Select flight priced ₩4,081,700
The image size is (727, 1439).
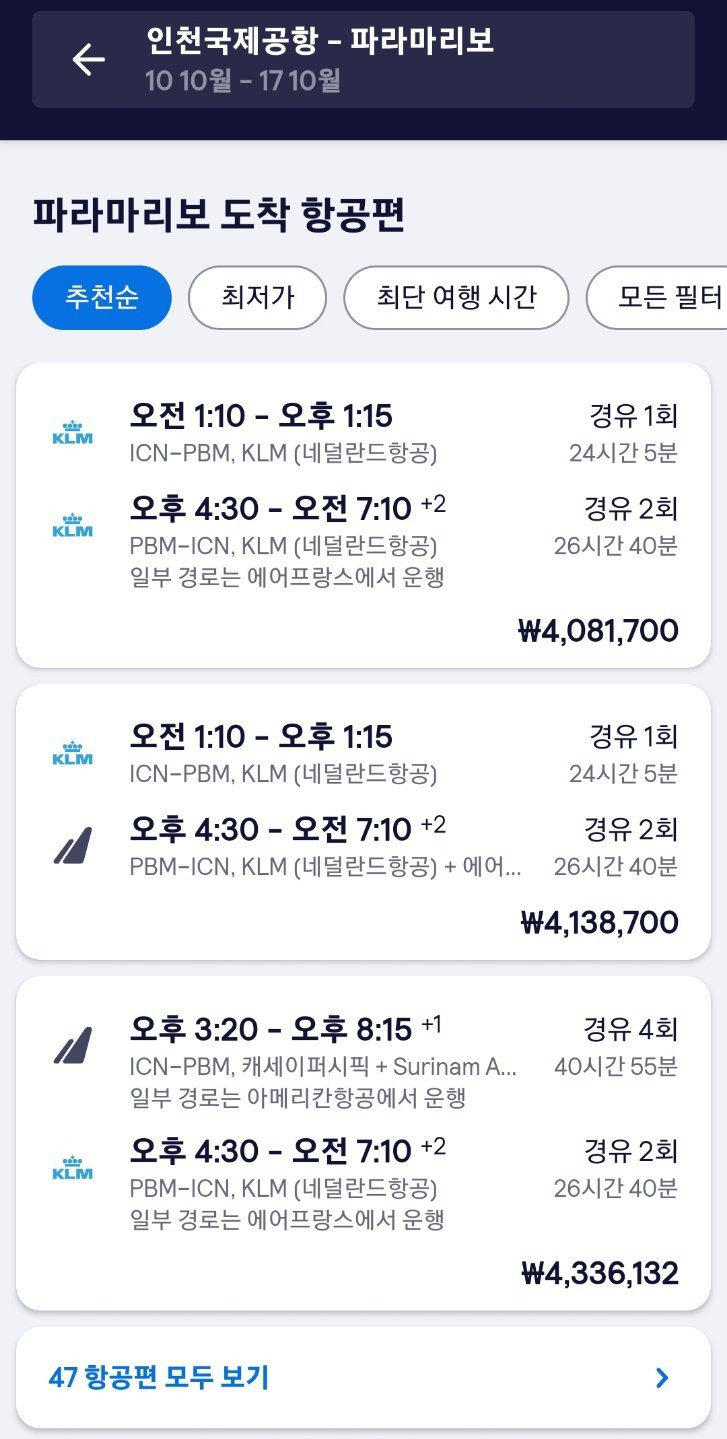tap(598, 631)
